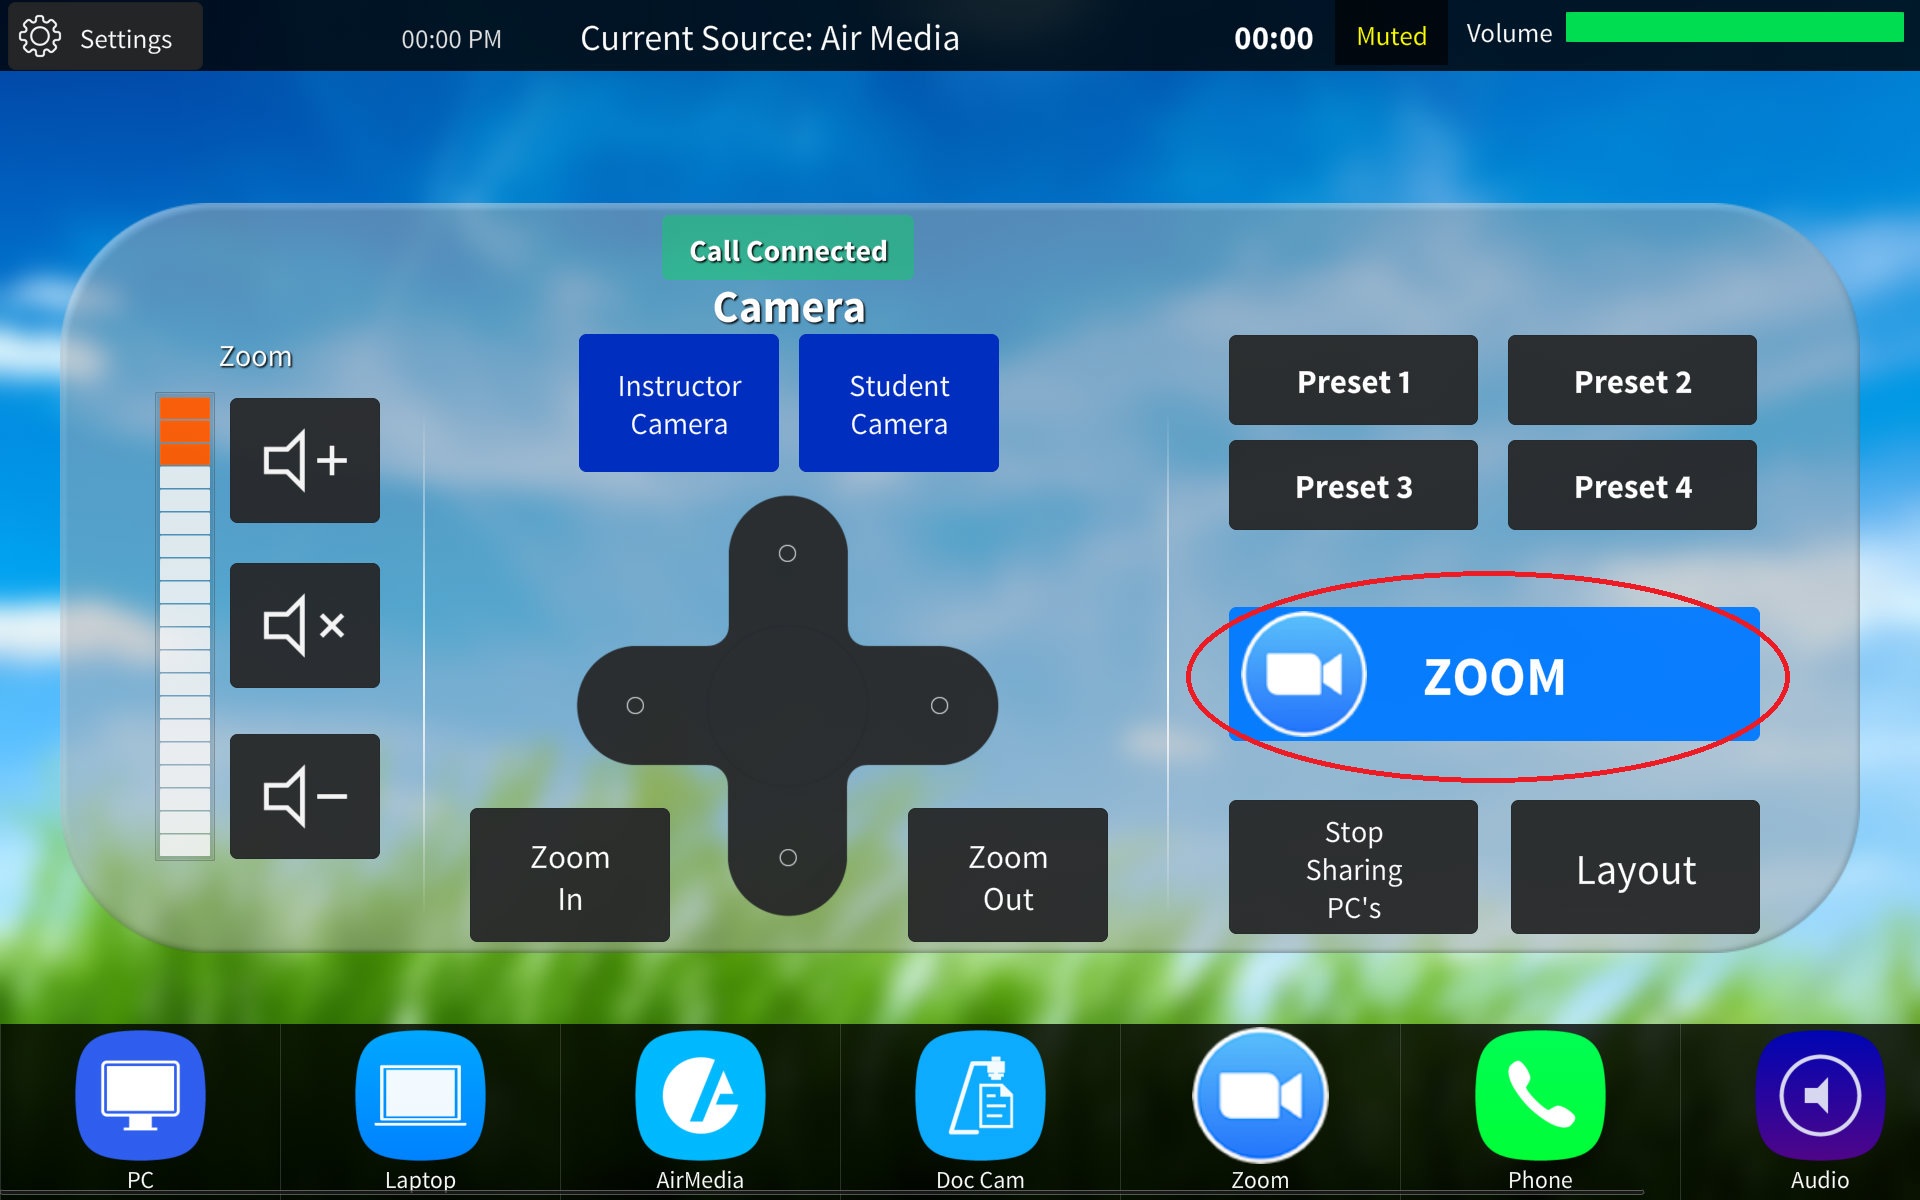The height and width of the screenshot is (1200, 1920).
Task: Tap the Zoom icon in bottom bar
Action: pyautogui.click(x=1260, y=1096)
